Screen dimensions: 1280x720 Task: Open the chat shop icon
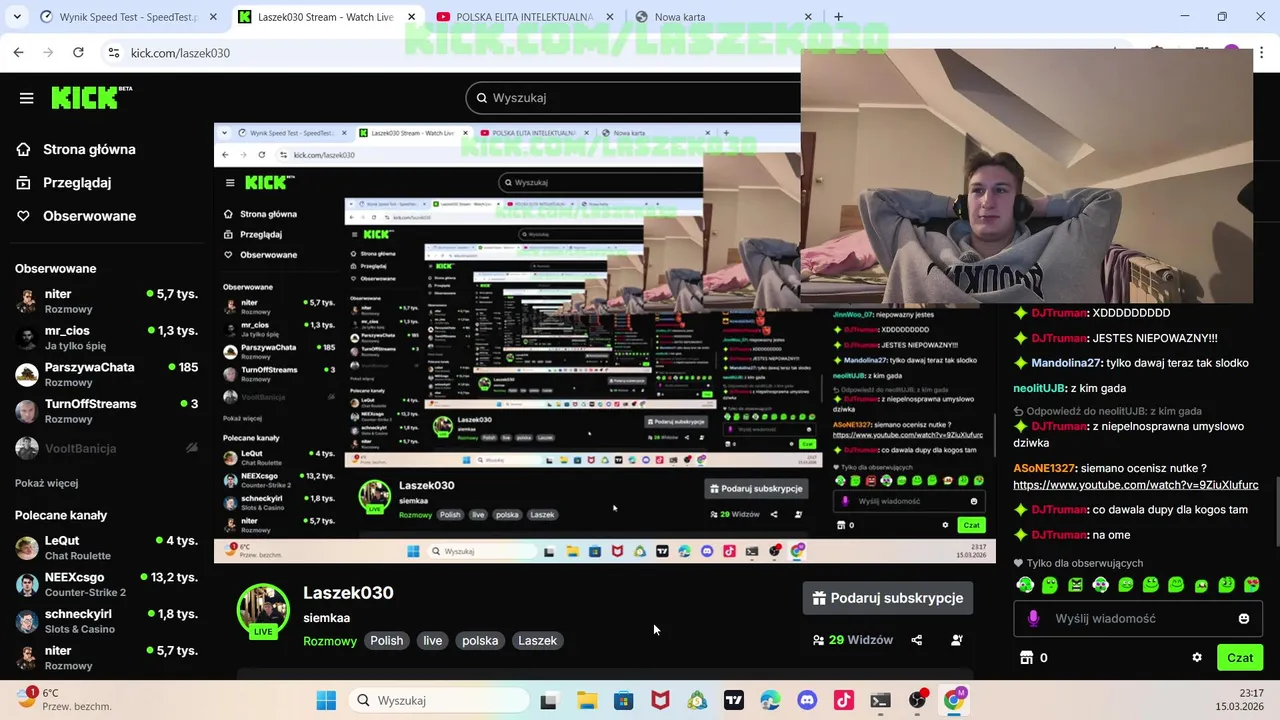click(x=1025, y=658)
